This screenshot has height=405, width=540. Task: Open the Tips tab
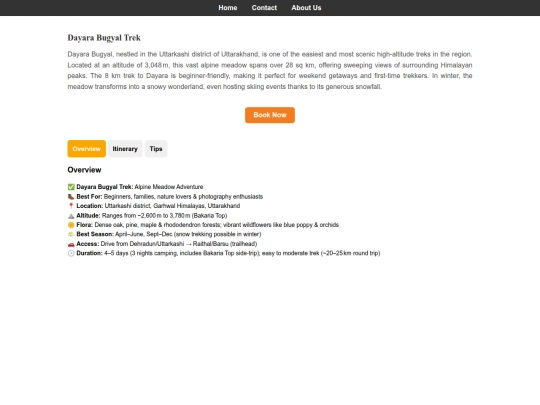pos(156,149)
